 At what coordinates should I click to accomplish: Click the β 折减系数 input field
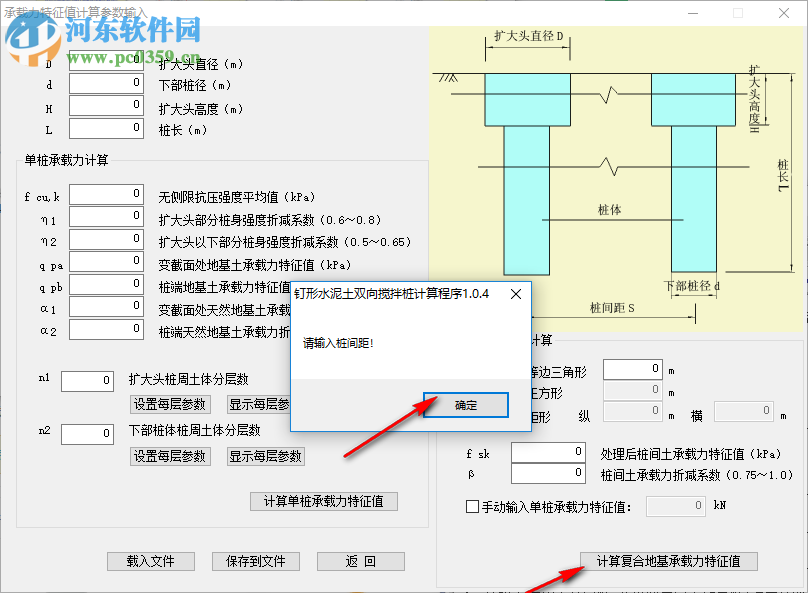[548, 471]
